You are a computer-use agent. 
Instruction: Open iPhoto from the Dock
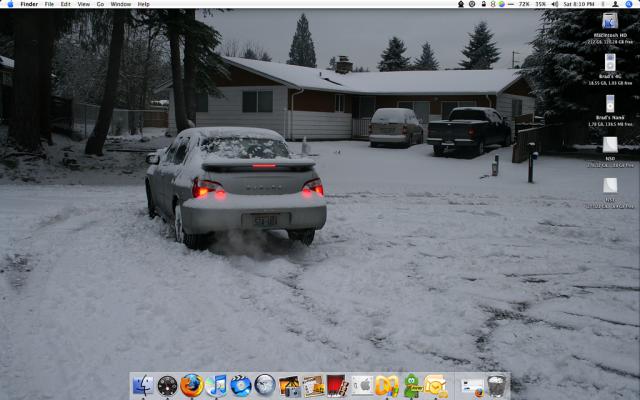point(289,386)
